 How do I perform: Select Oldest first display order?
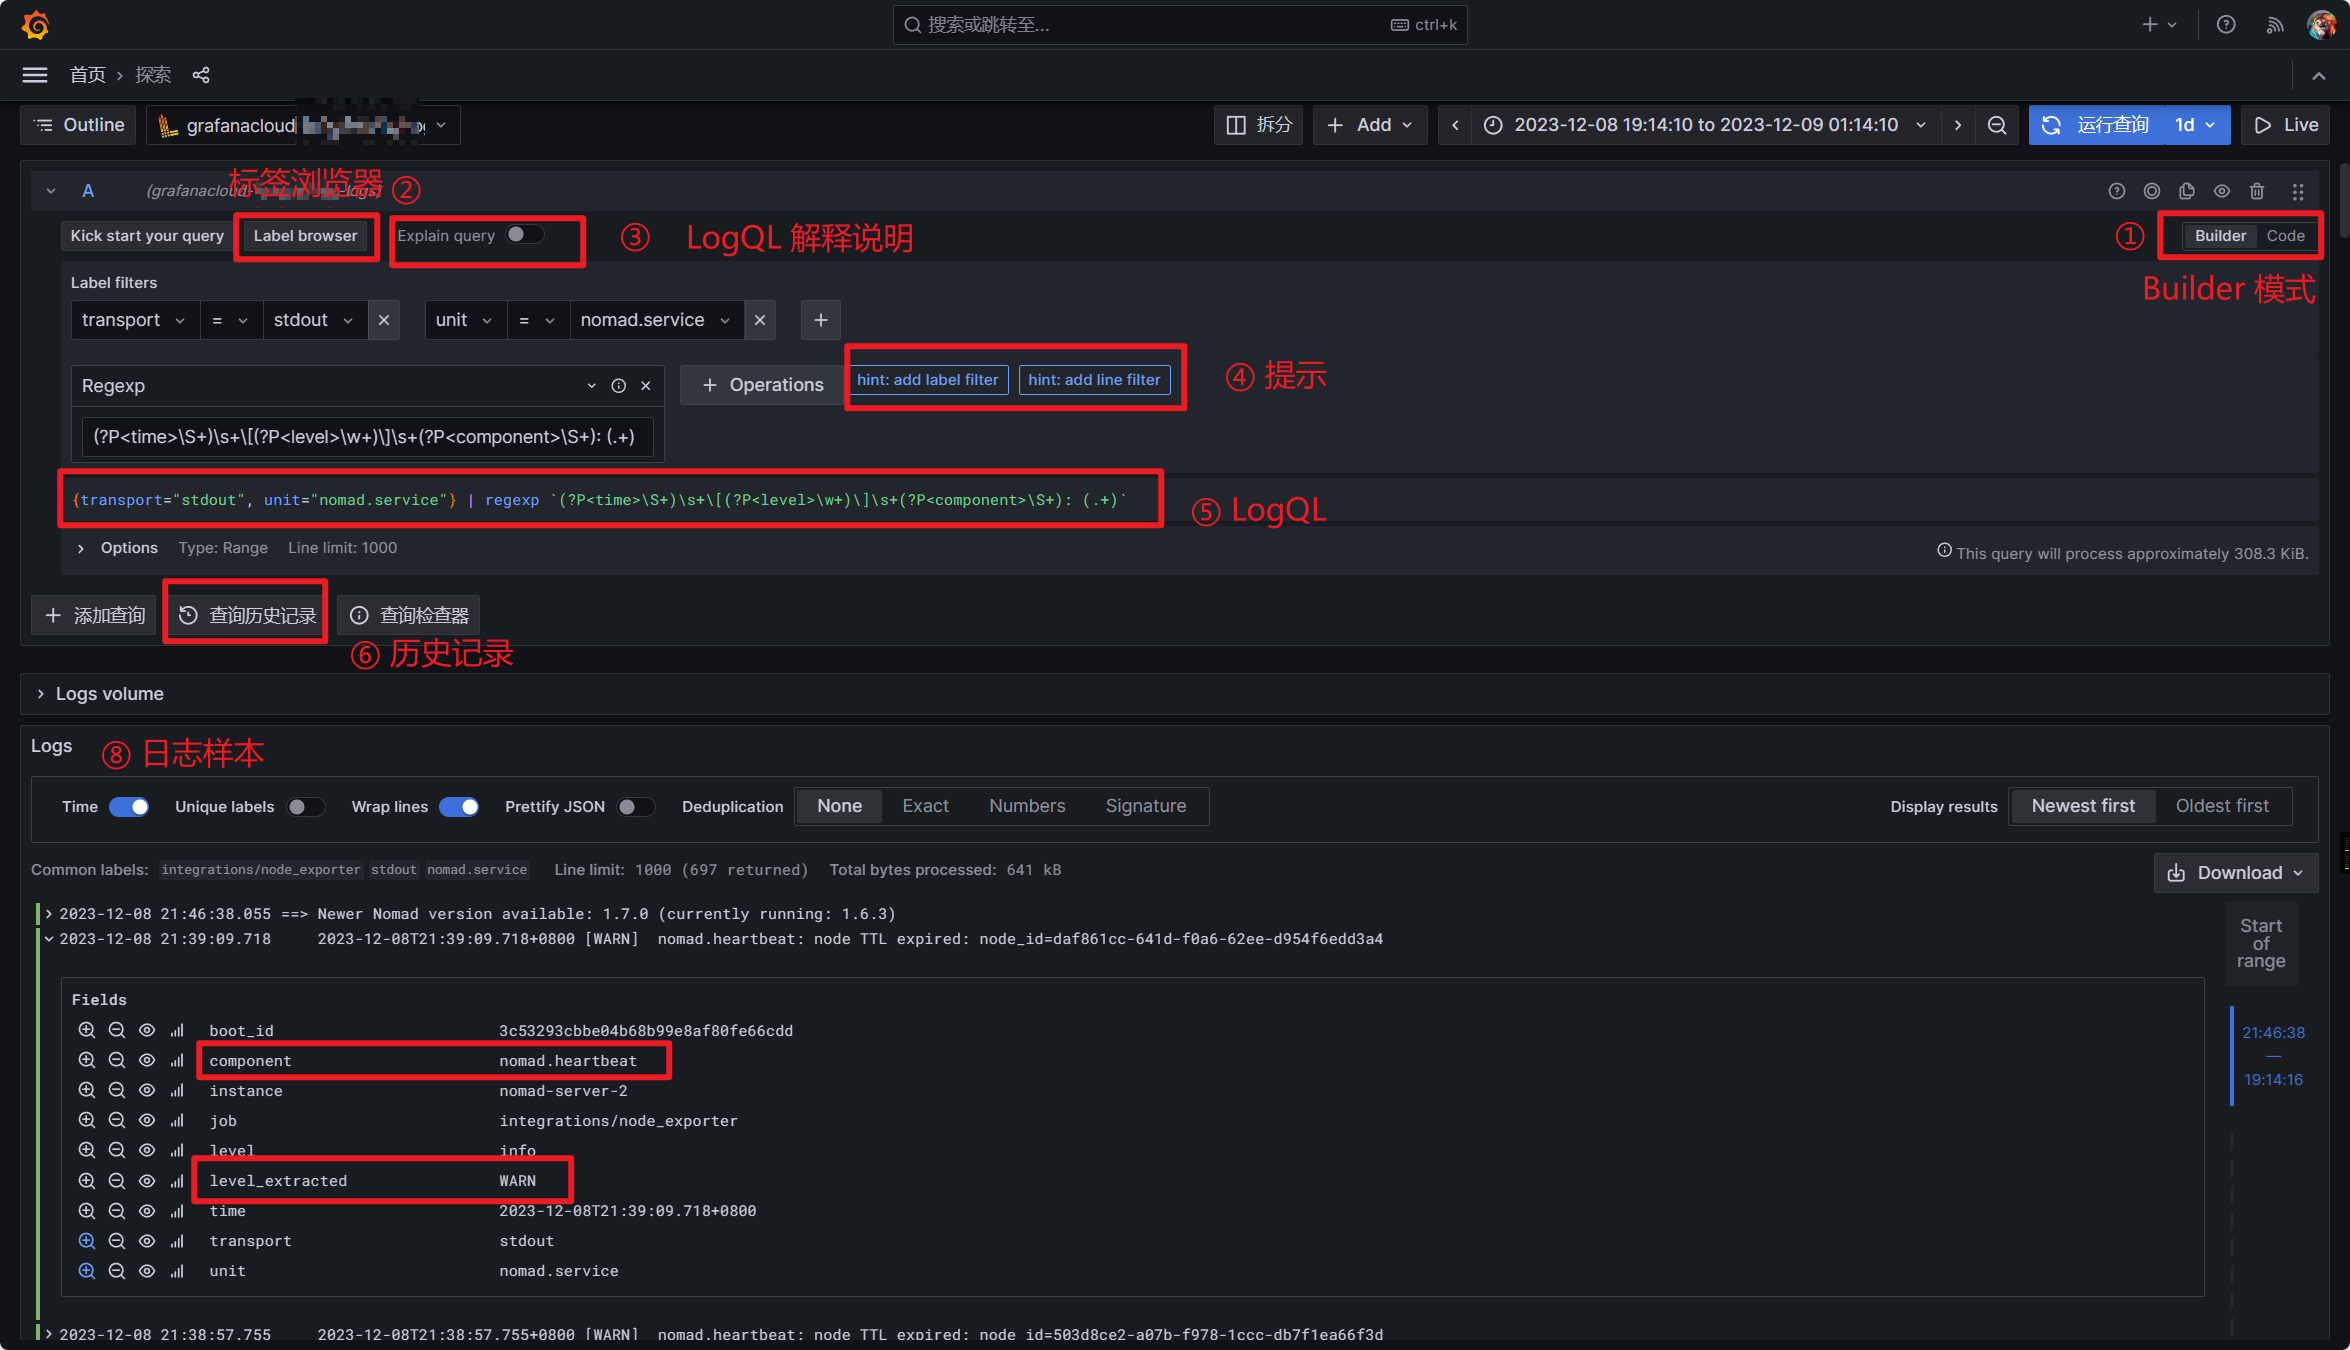(x=2222, y=806)
